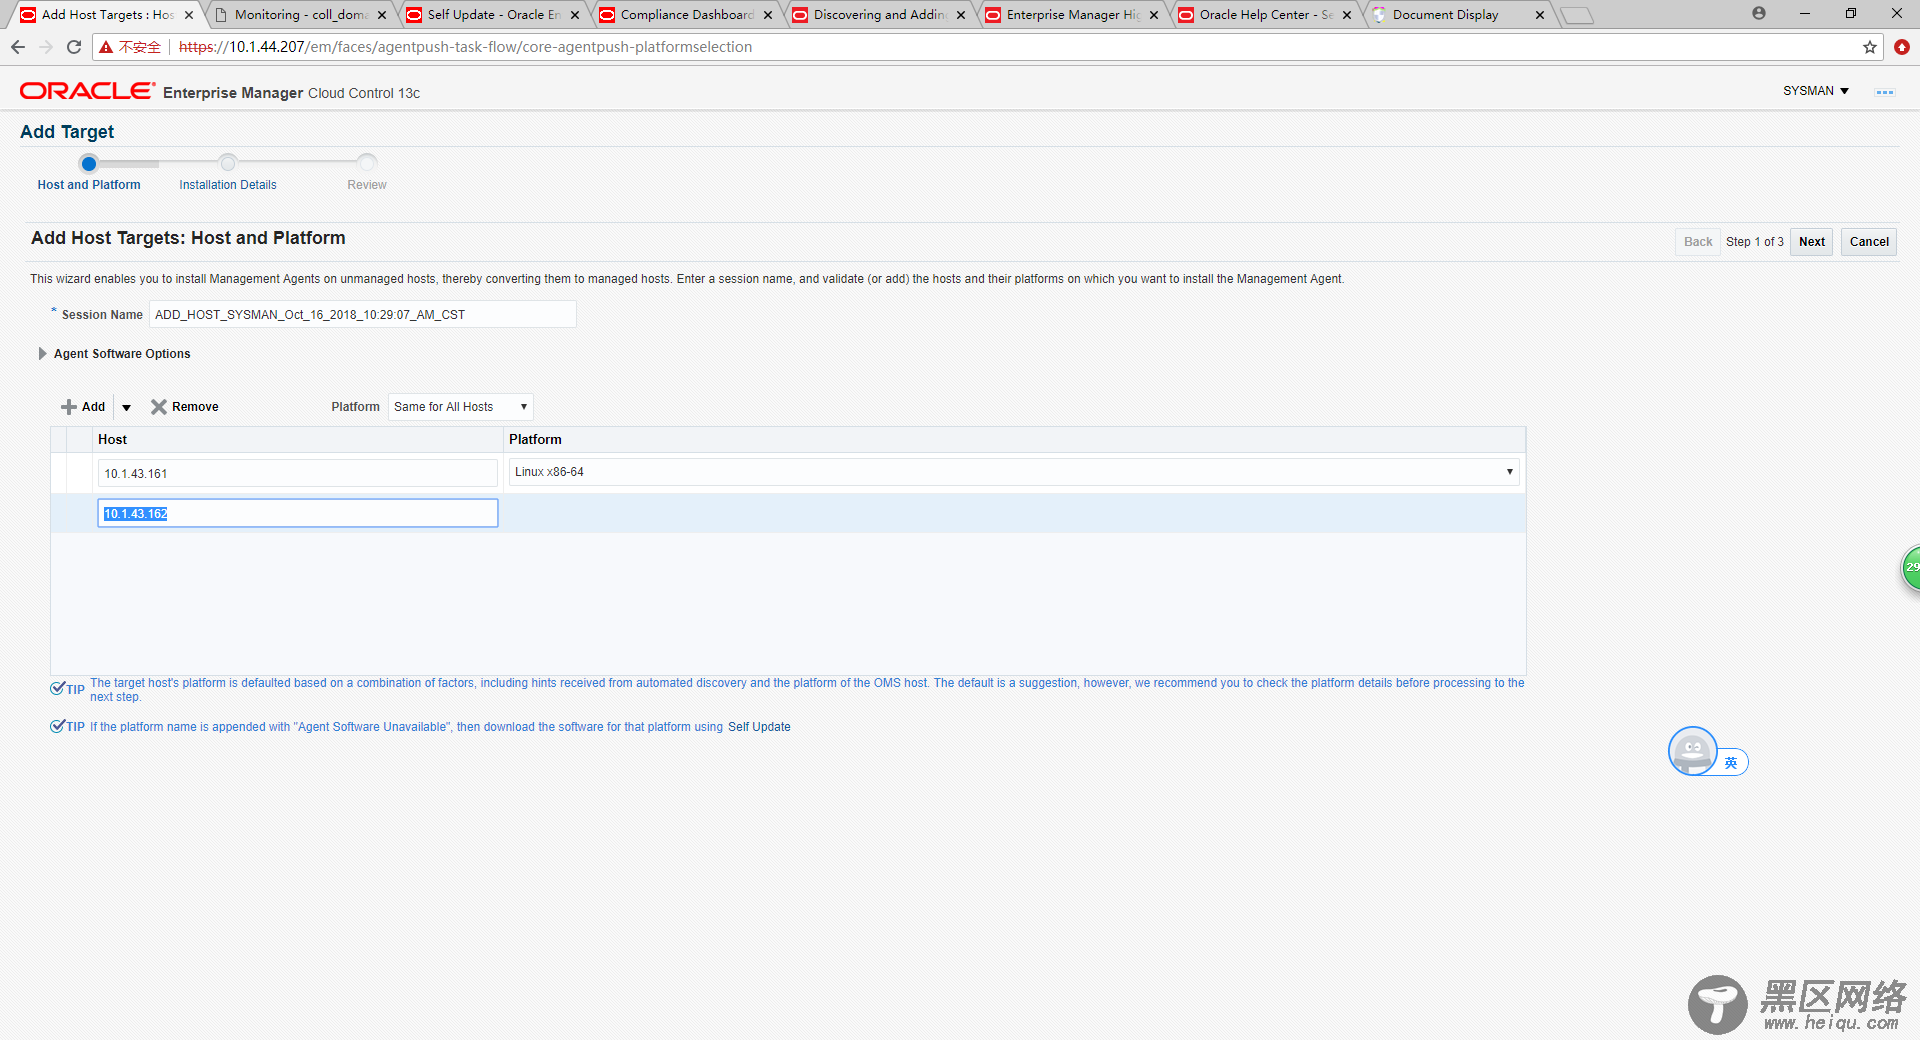
Task: Open the Chrome profile avatar icon
Action: tap(1759, 13)
